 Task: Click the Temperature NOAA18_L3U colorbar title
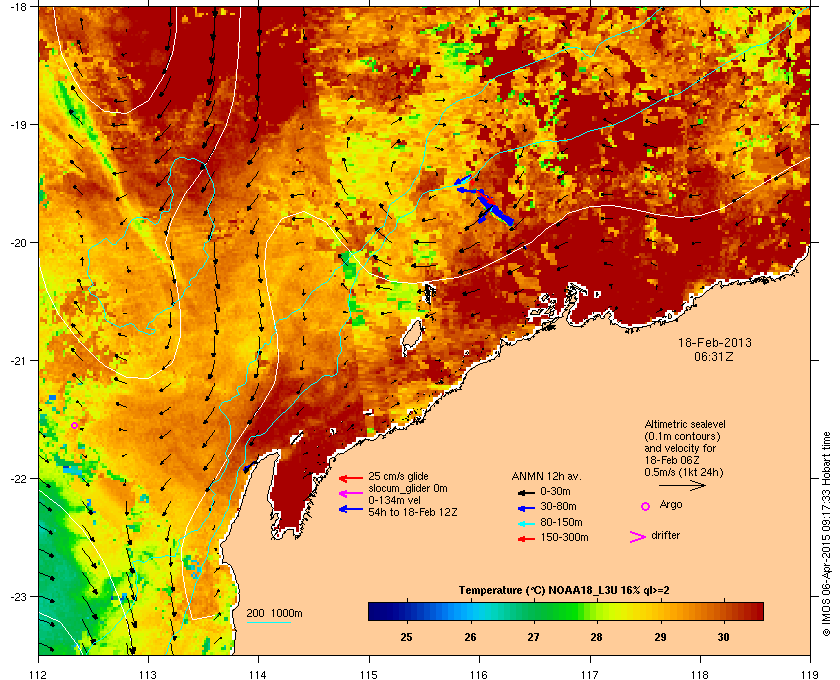point(564,591)
